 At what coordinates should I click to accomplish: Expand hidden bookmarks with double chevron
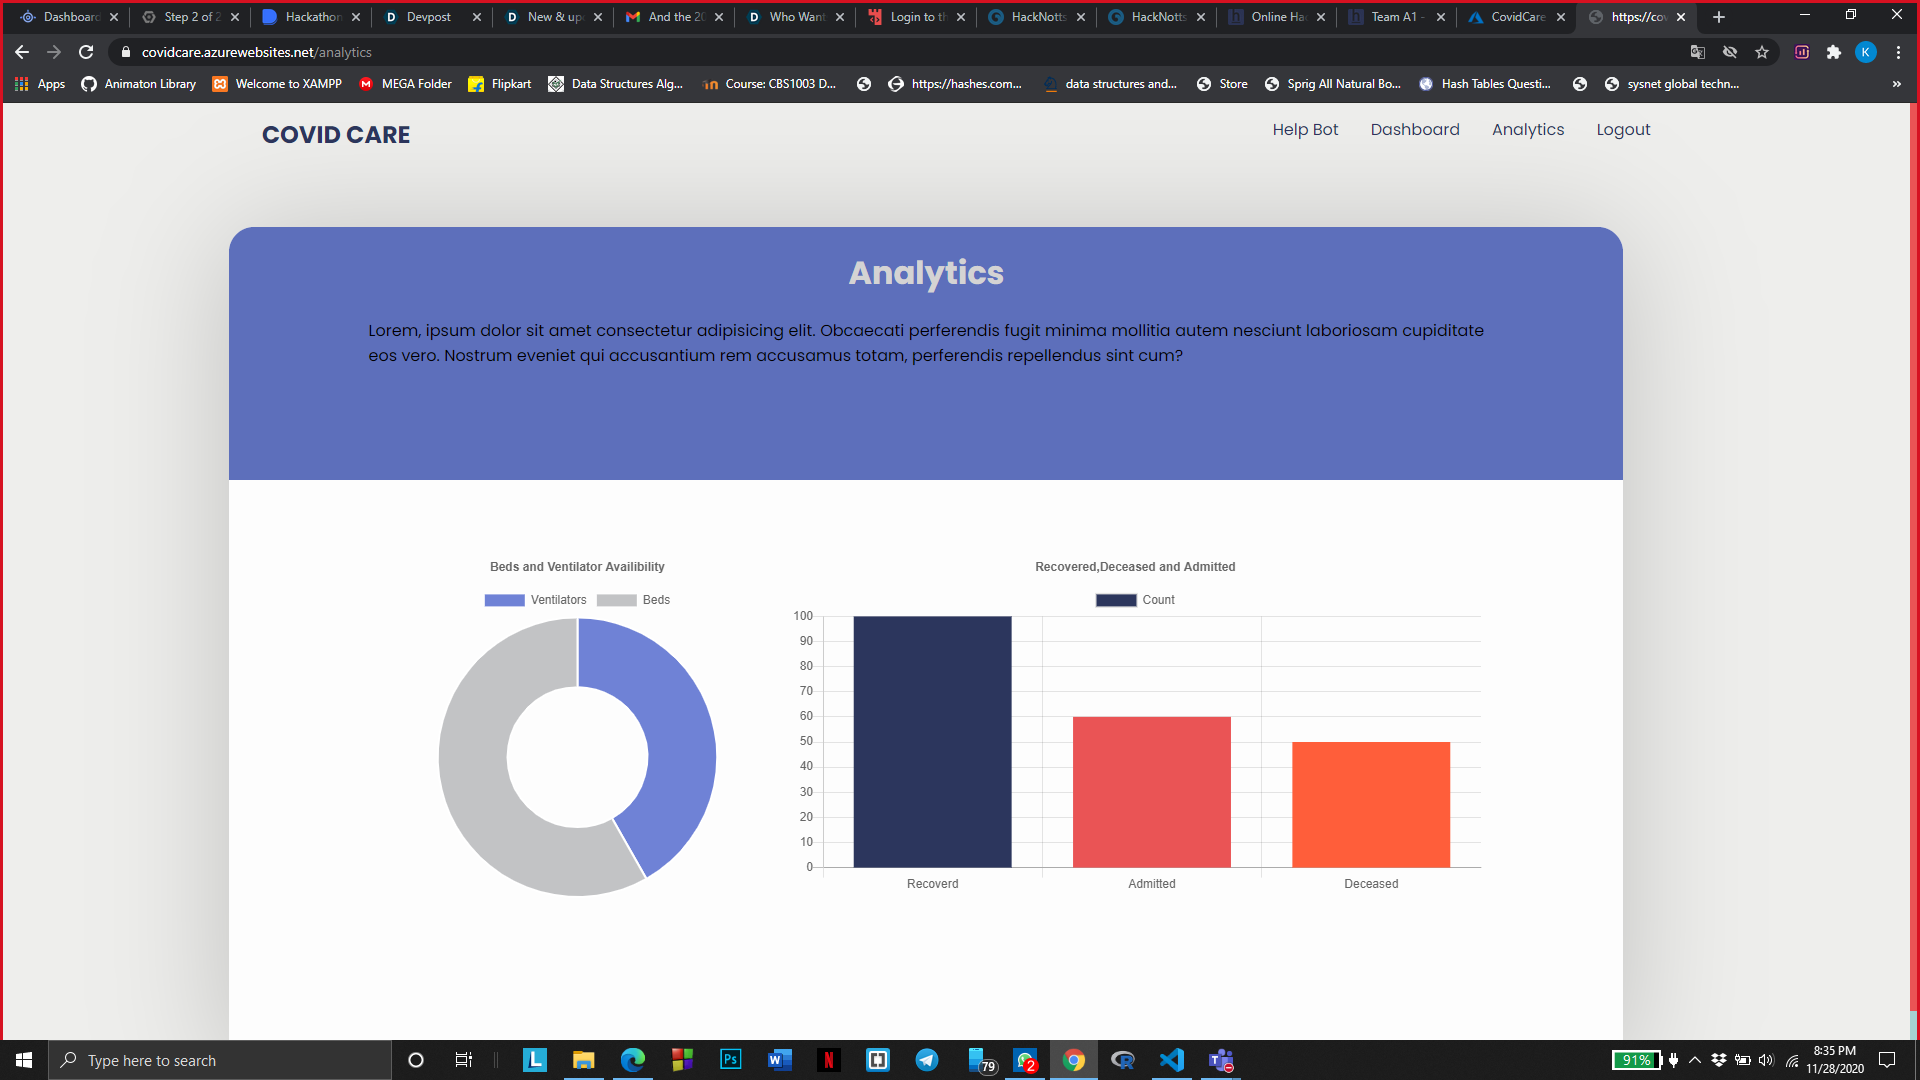click(x=1896, y=84)
